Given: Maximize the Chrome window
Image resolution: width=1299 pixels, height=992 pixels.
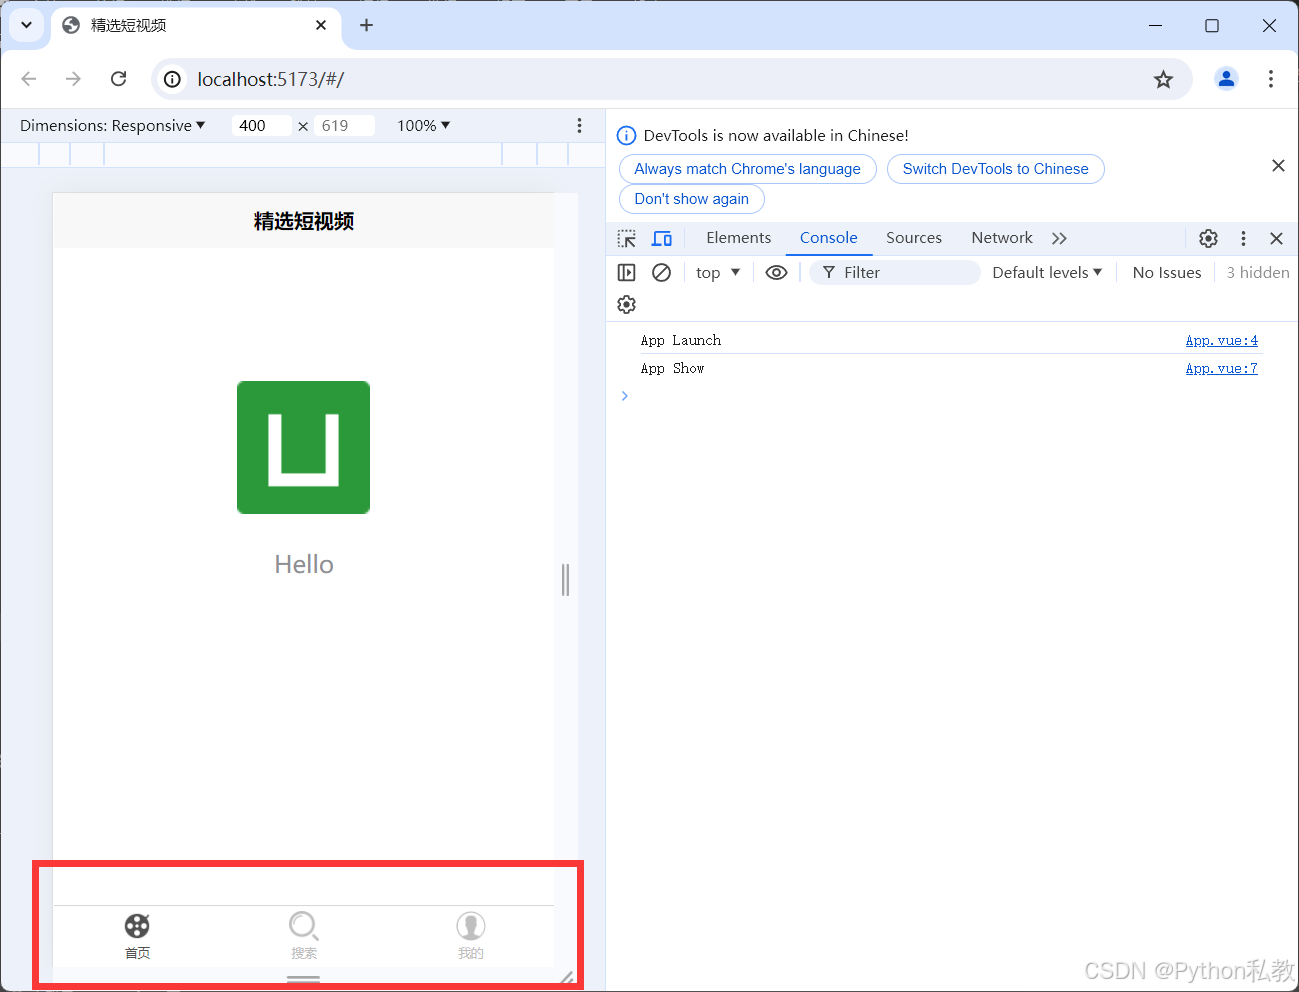Looking at the screenshot, I should tap(1212, 25).
